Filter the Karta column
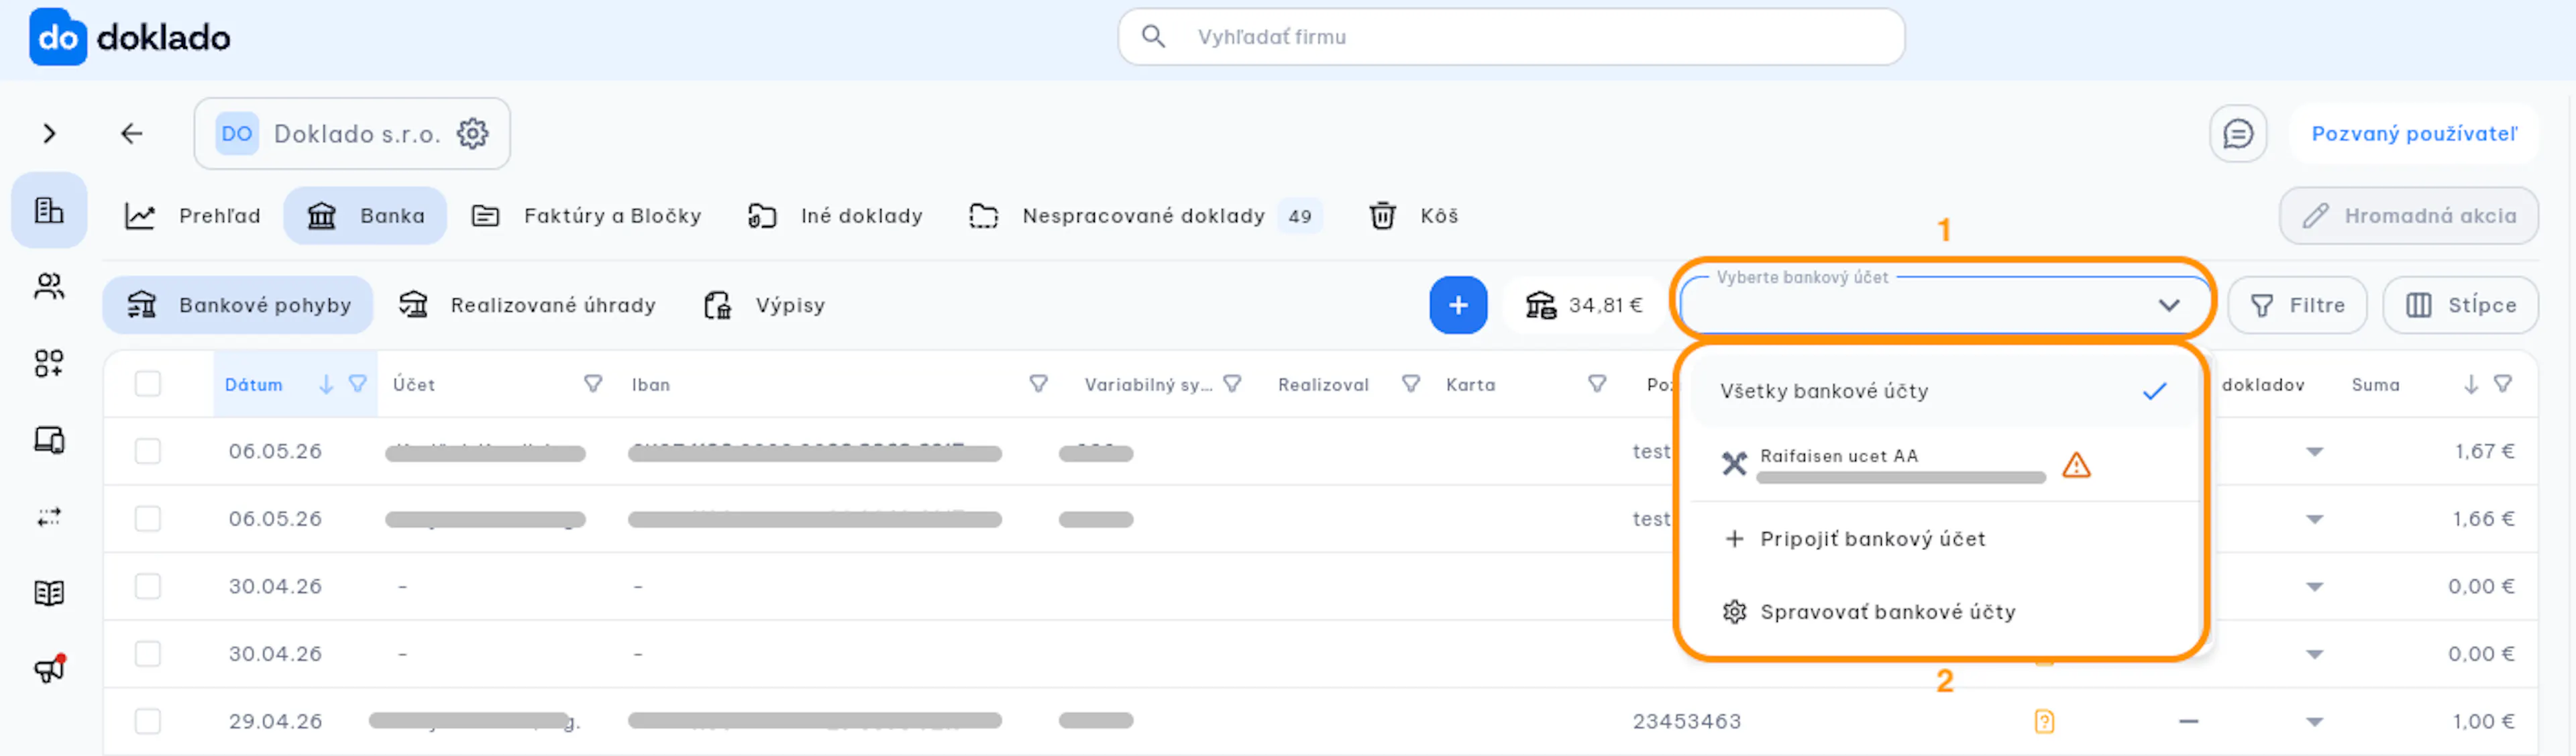Screen dimensions: 2576x756 tap(1598, 384)
